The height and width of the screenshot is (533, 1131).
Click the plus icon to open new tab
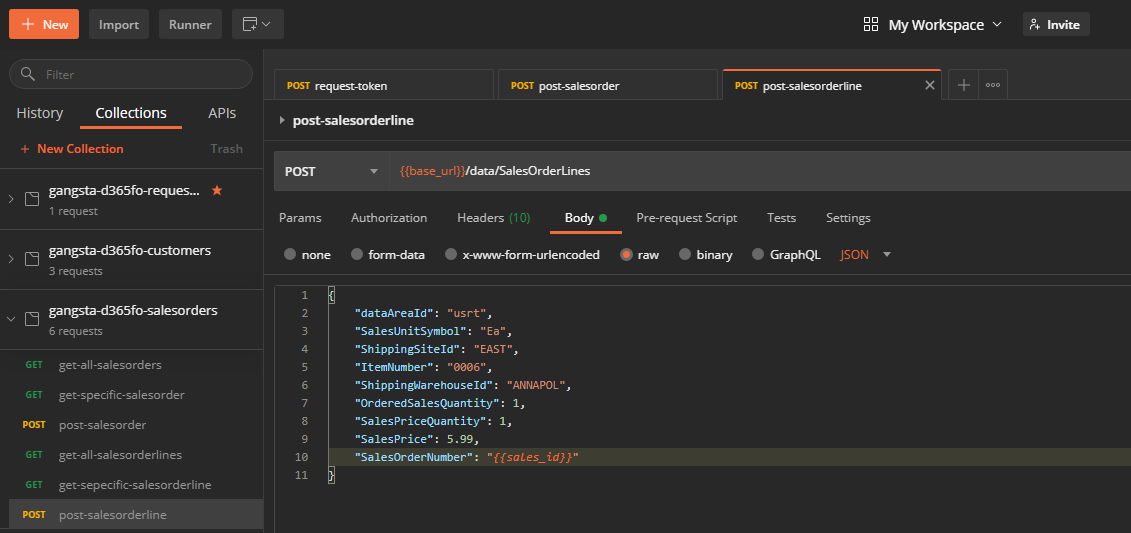coord(964,86)
